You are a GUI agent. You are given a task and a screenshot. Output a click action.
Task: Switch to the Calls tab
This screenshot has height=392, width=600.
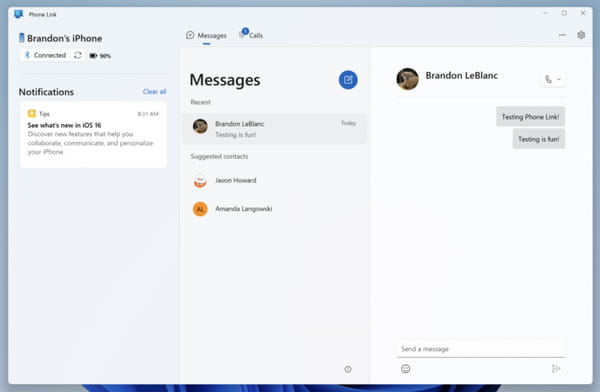[x=251, y=35]
